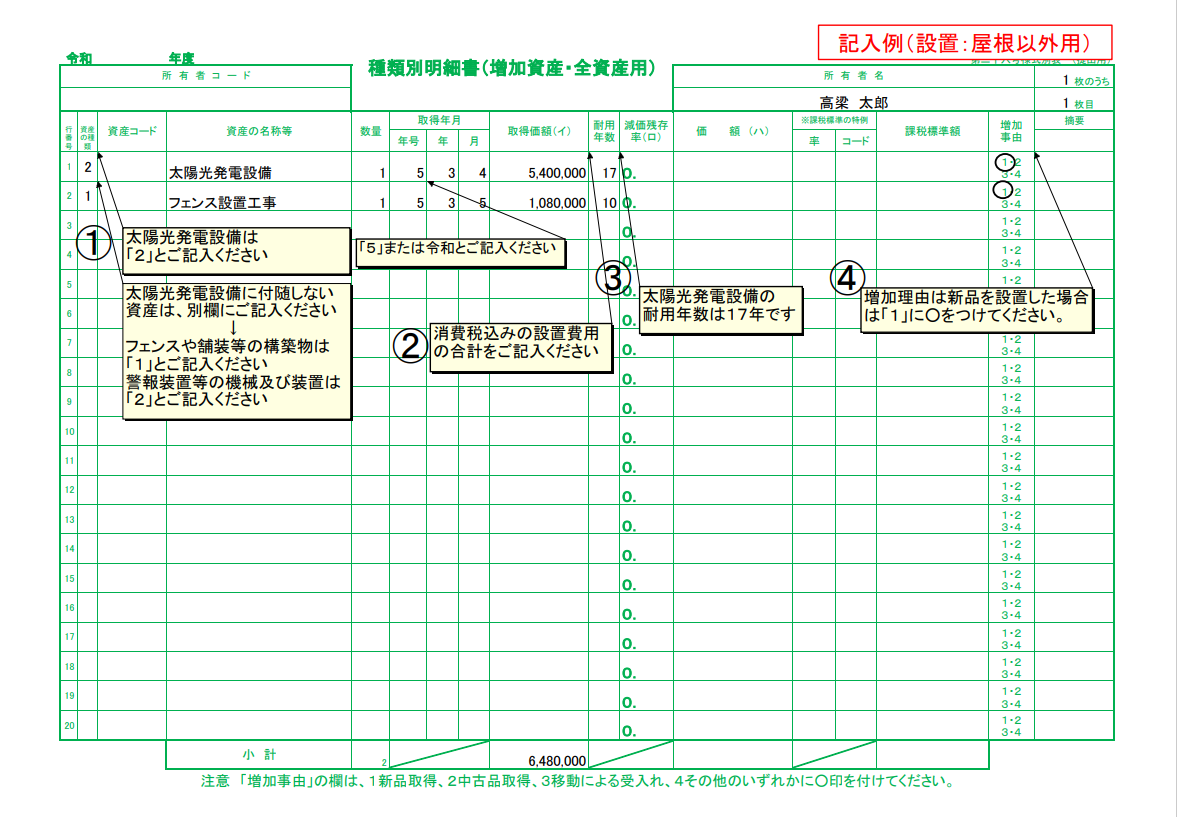The height and width of the screenshot is (817, 1177).
Task: Click the 減価残存率(ロ) column header
Action: click(x=646, y=131)
